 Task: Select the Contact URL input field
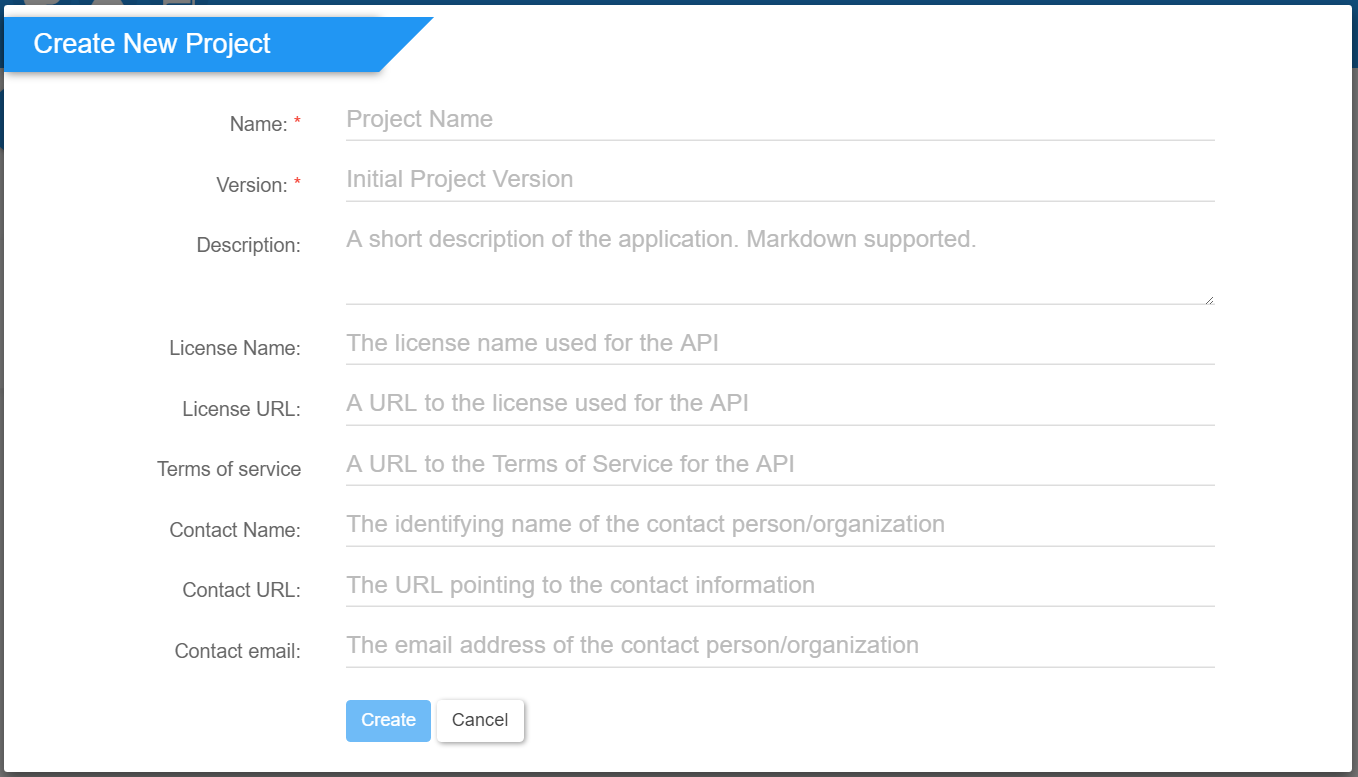(780, 586)
